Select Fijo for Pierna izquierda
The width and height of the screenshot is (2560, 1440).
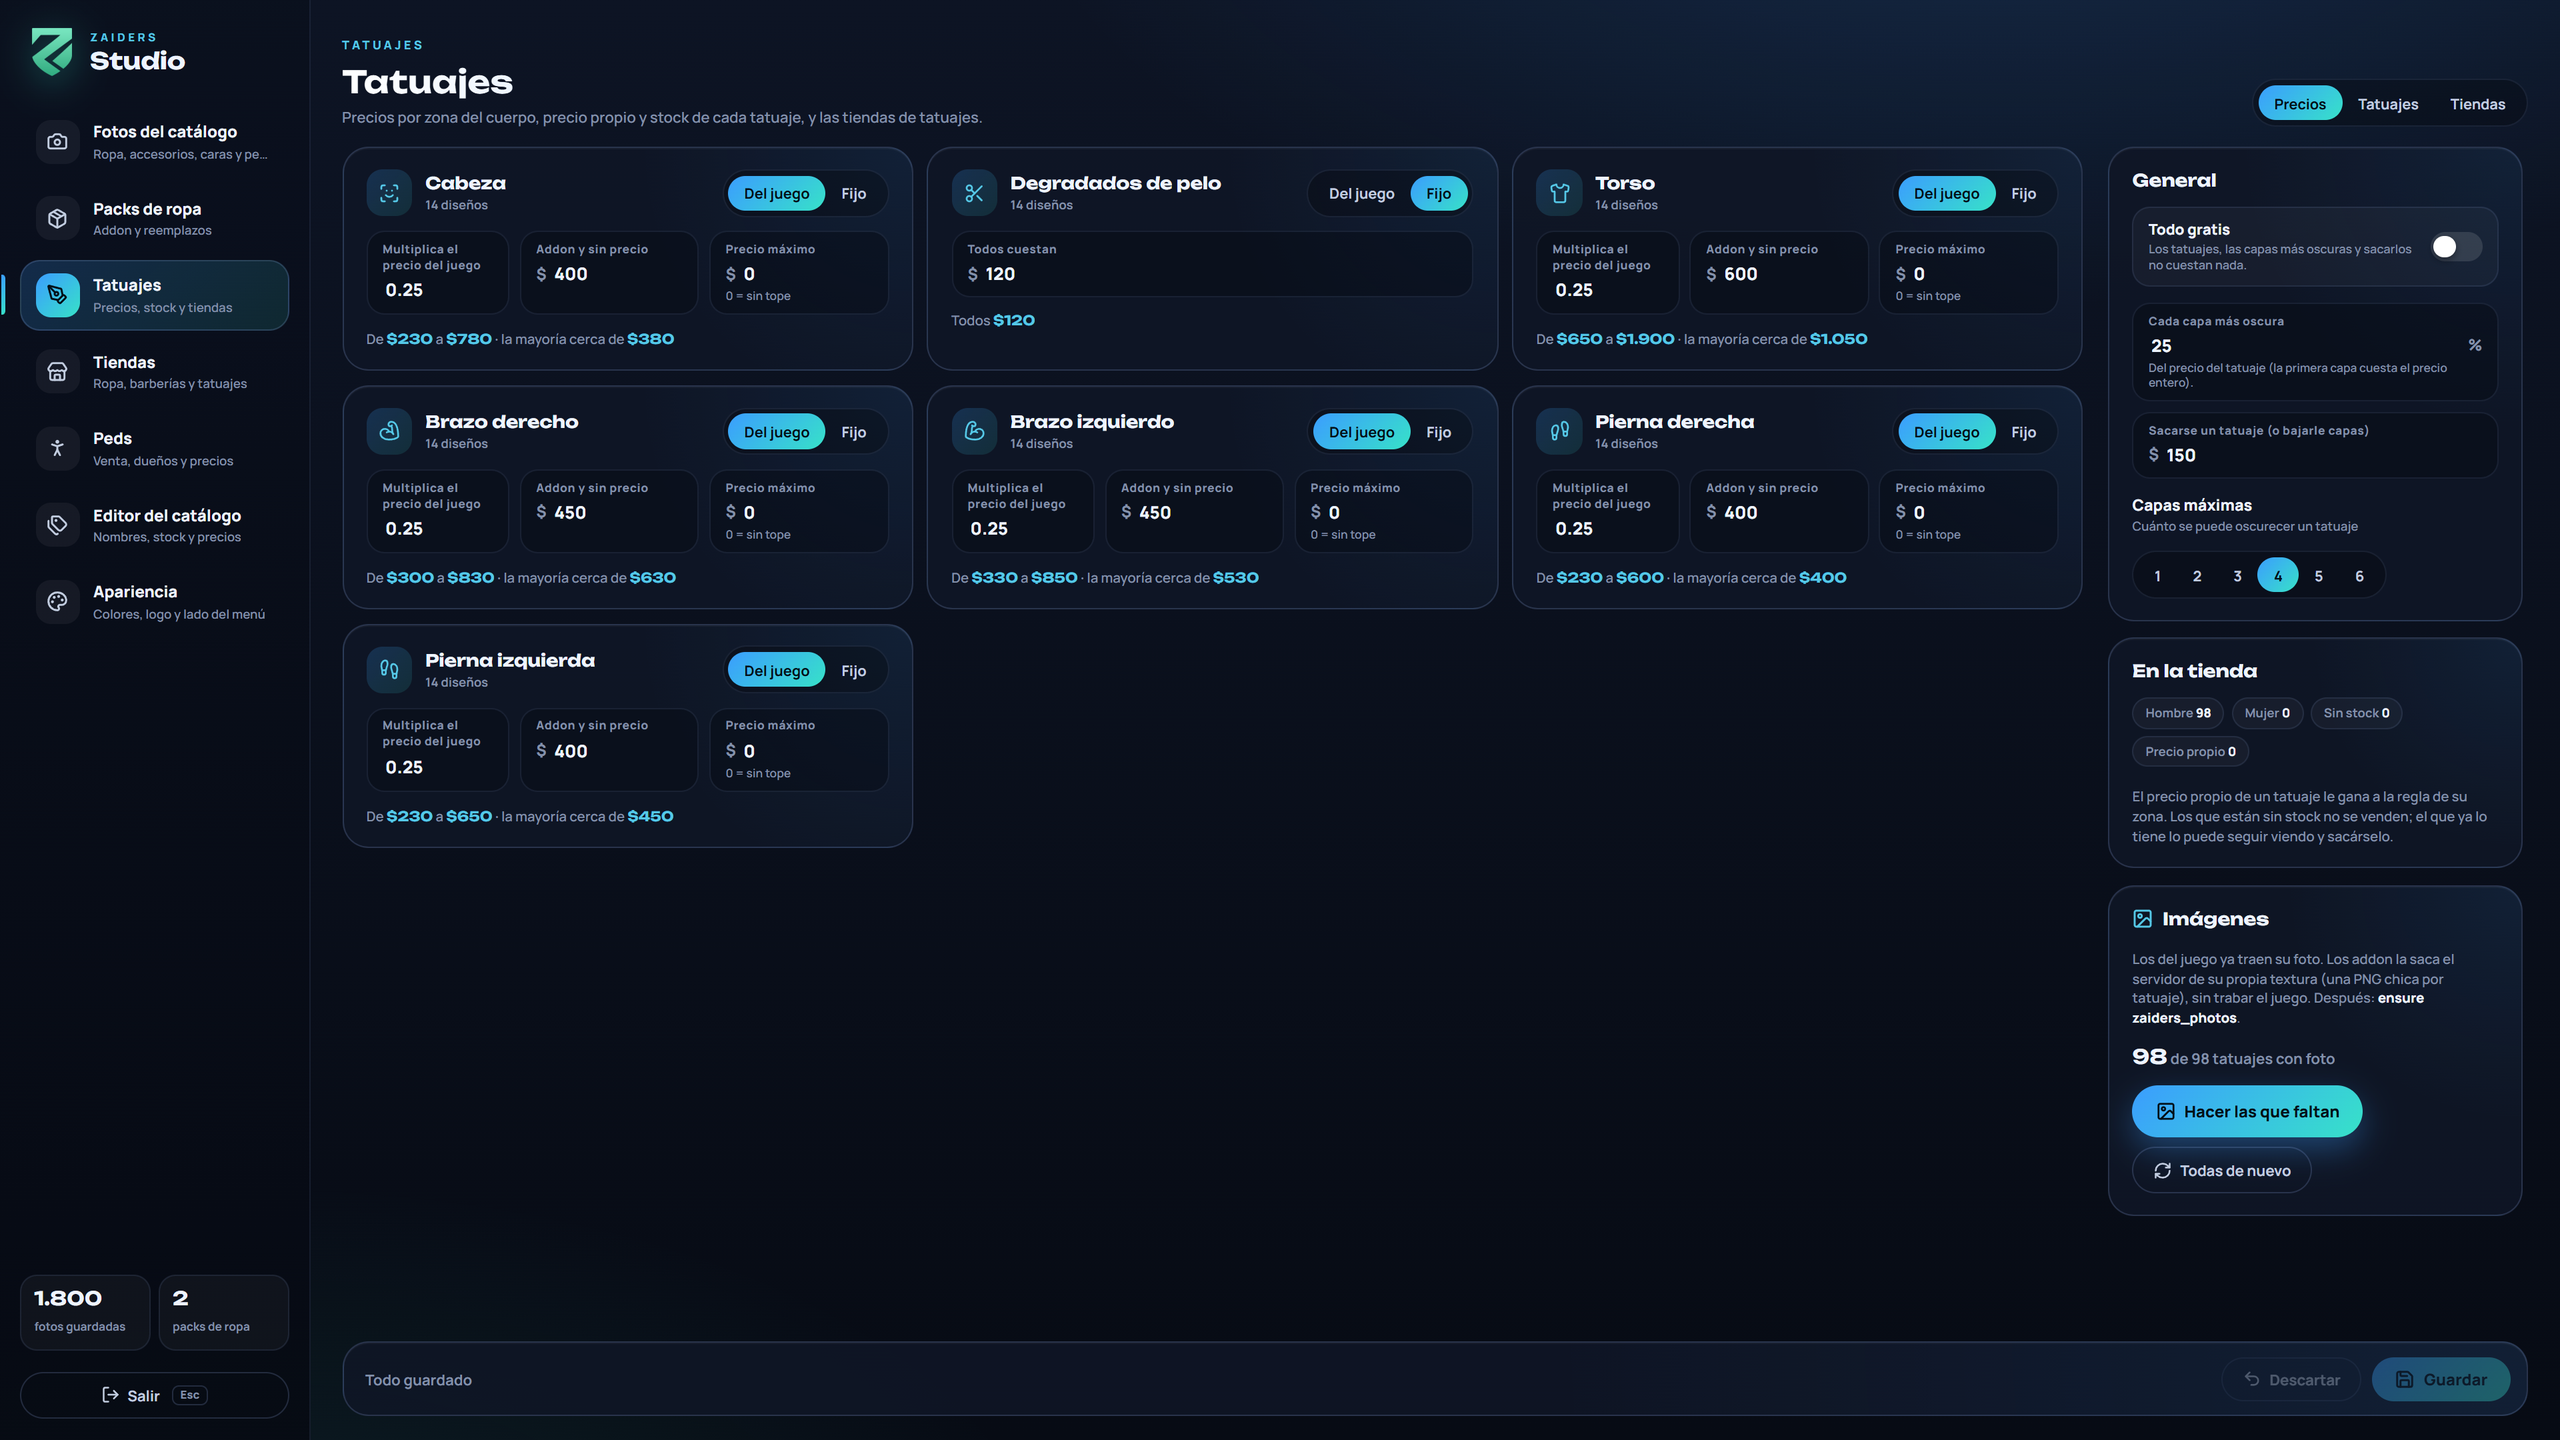(853, 671)
